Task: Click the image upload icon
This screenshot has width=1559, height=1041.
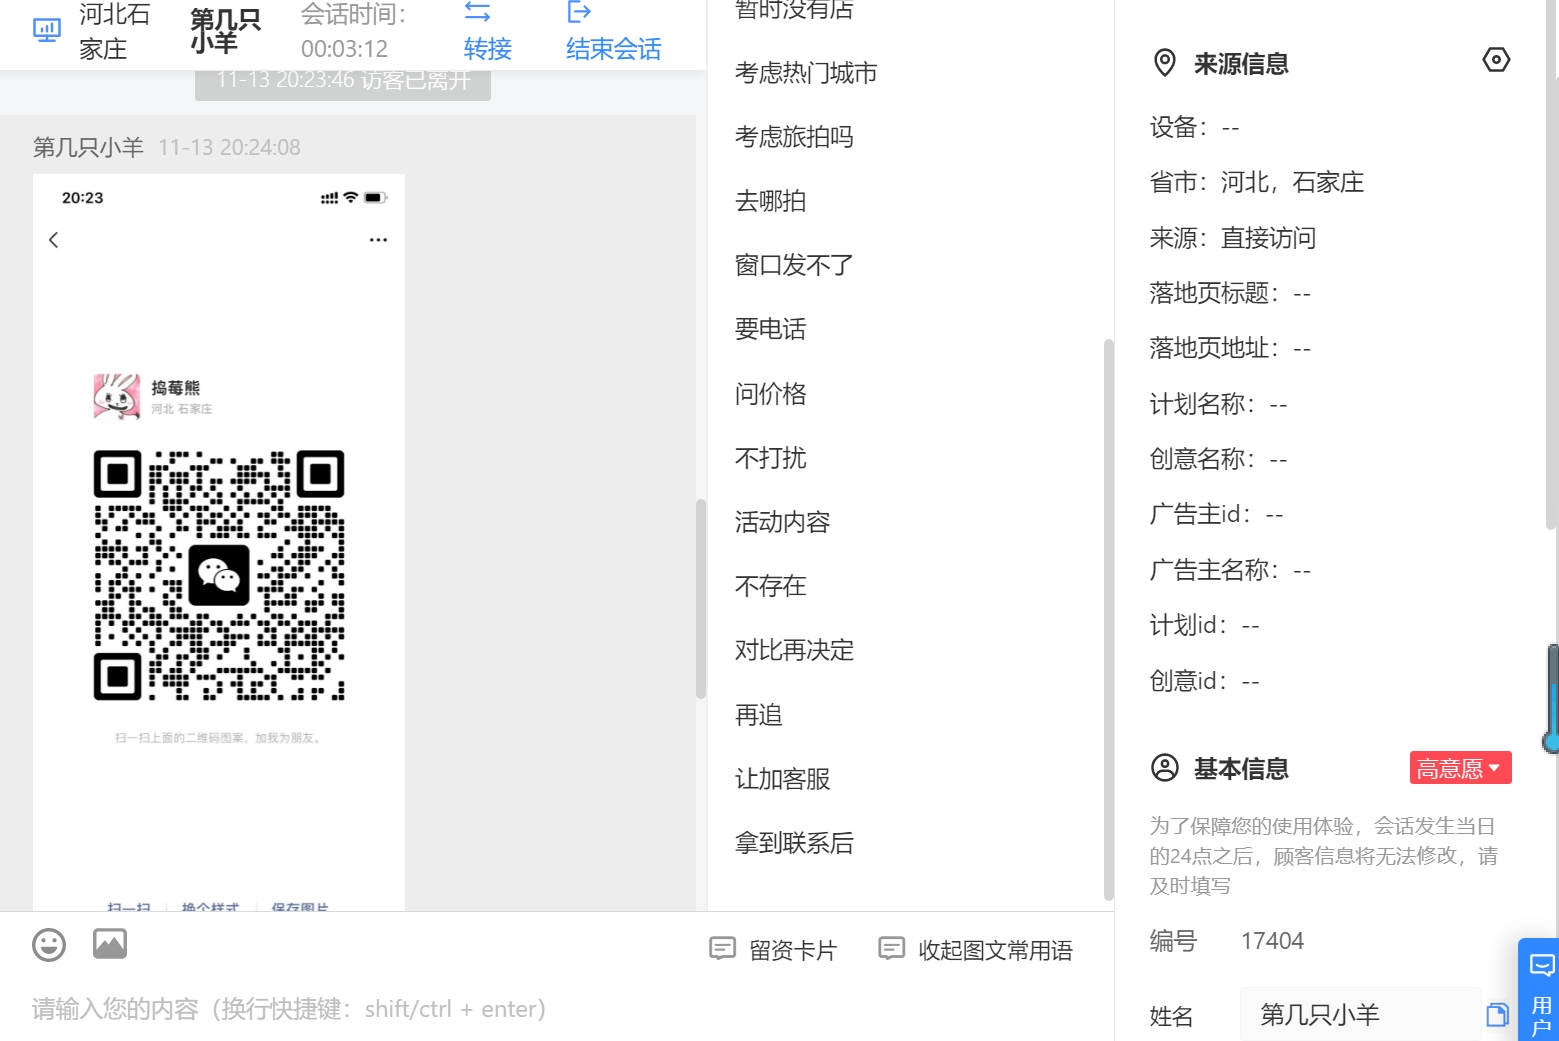Action: [x=110, y=944]
